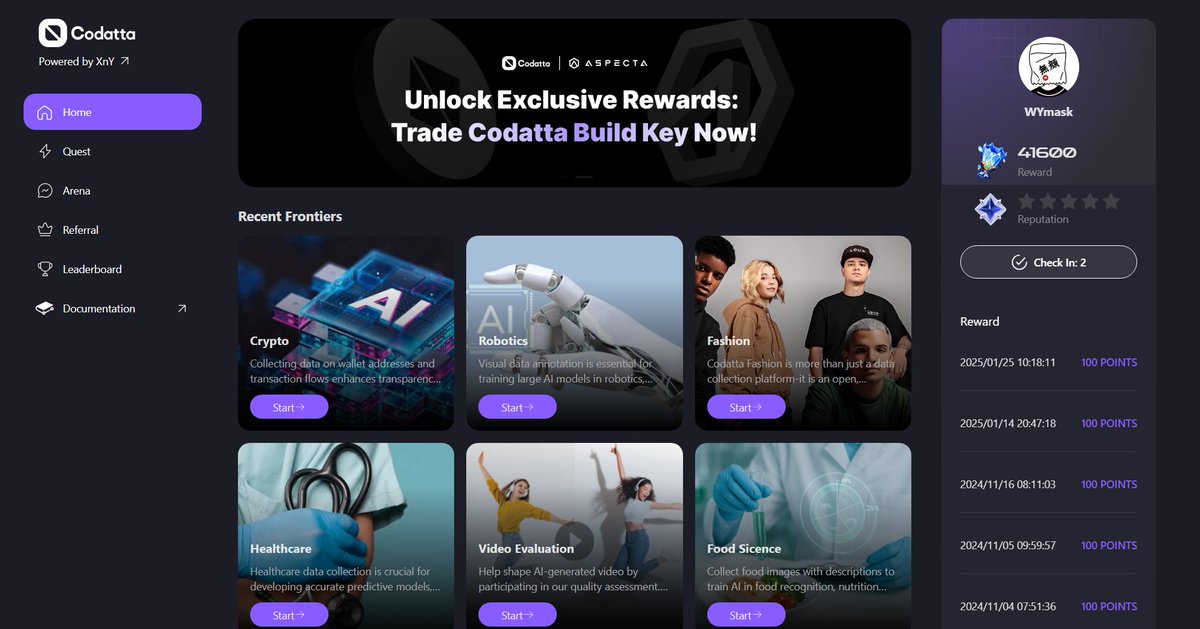Click the Reward crystal gem icon
1200x629 pixels.
click(x=991, y=160)
